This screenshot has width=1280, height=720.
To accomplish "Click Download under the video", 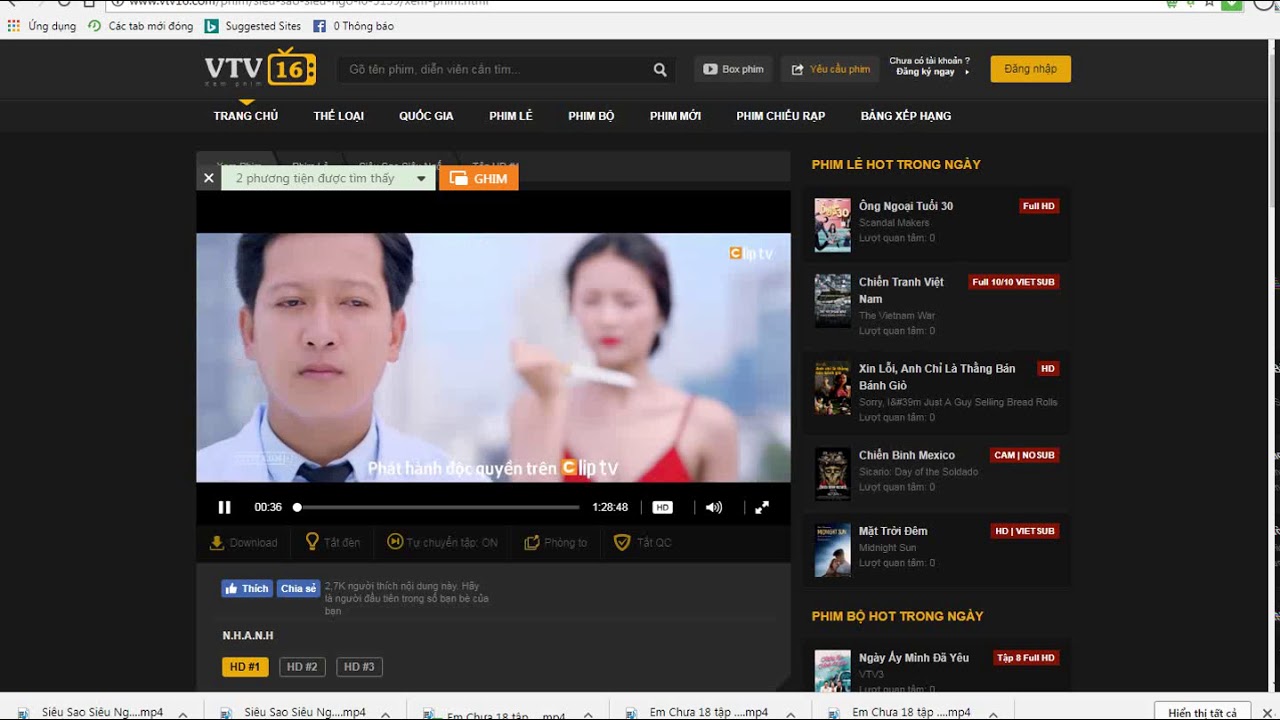I will [243, 542].
